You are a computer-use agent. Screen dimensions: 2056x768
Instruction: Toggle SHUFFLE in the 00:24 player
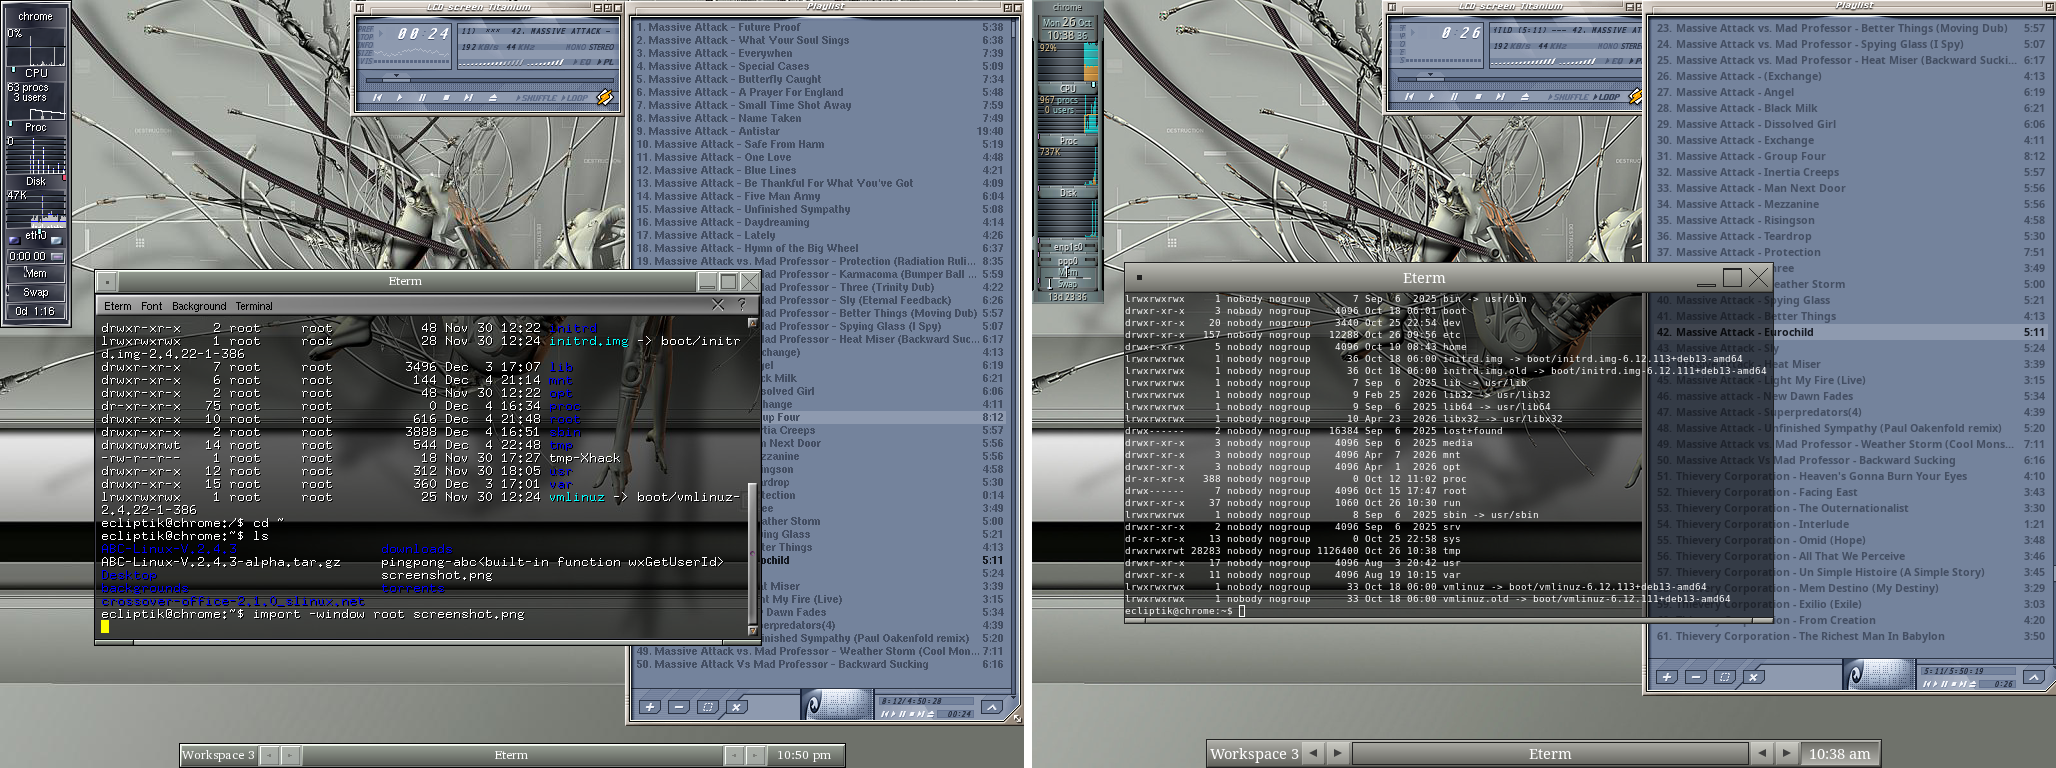click(538, 98)
